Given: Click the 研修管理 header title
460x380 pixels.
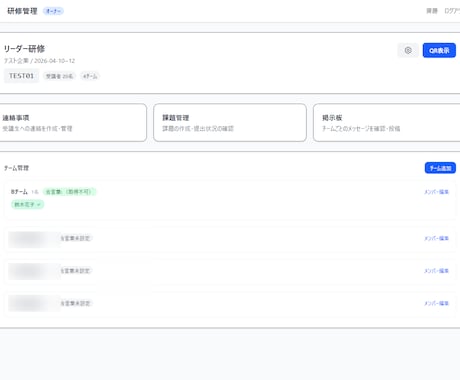Looking at the screenshot, I should coord(22,11).
